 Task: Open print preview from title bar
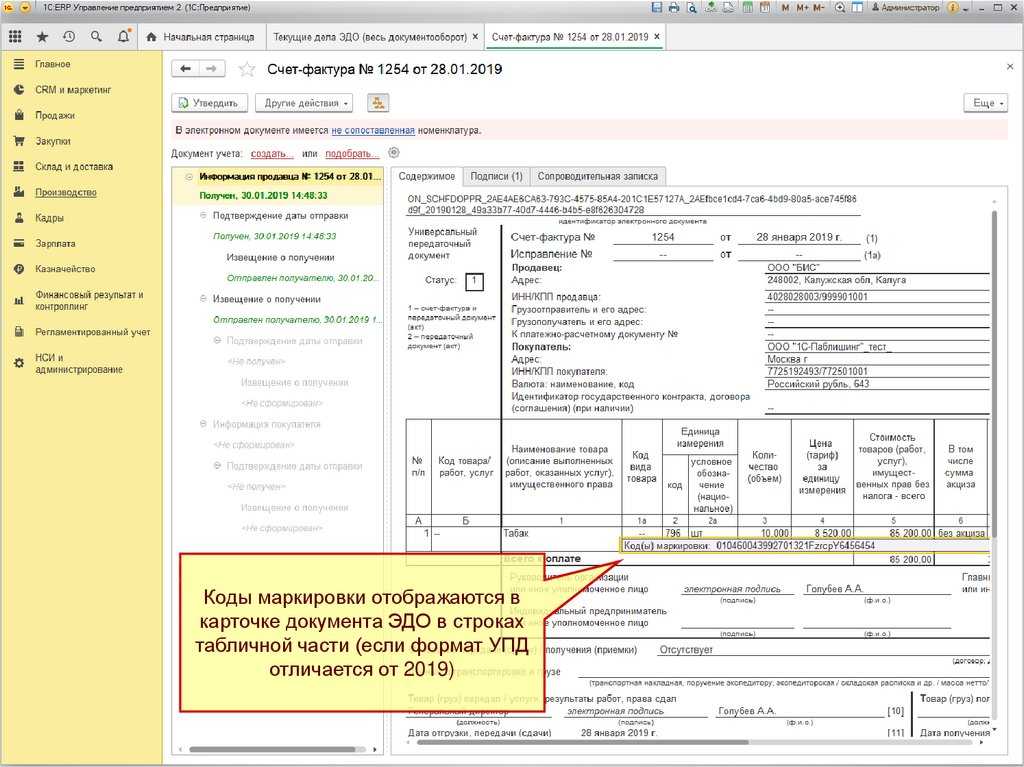click(691, 8)
